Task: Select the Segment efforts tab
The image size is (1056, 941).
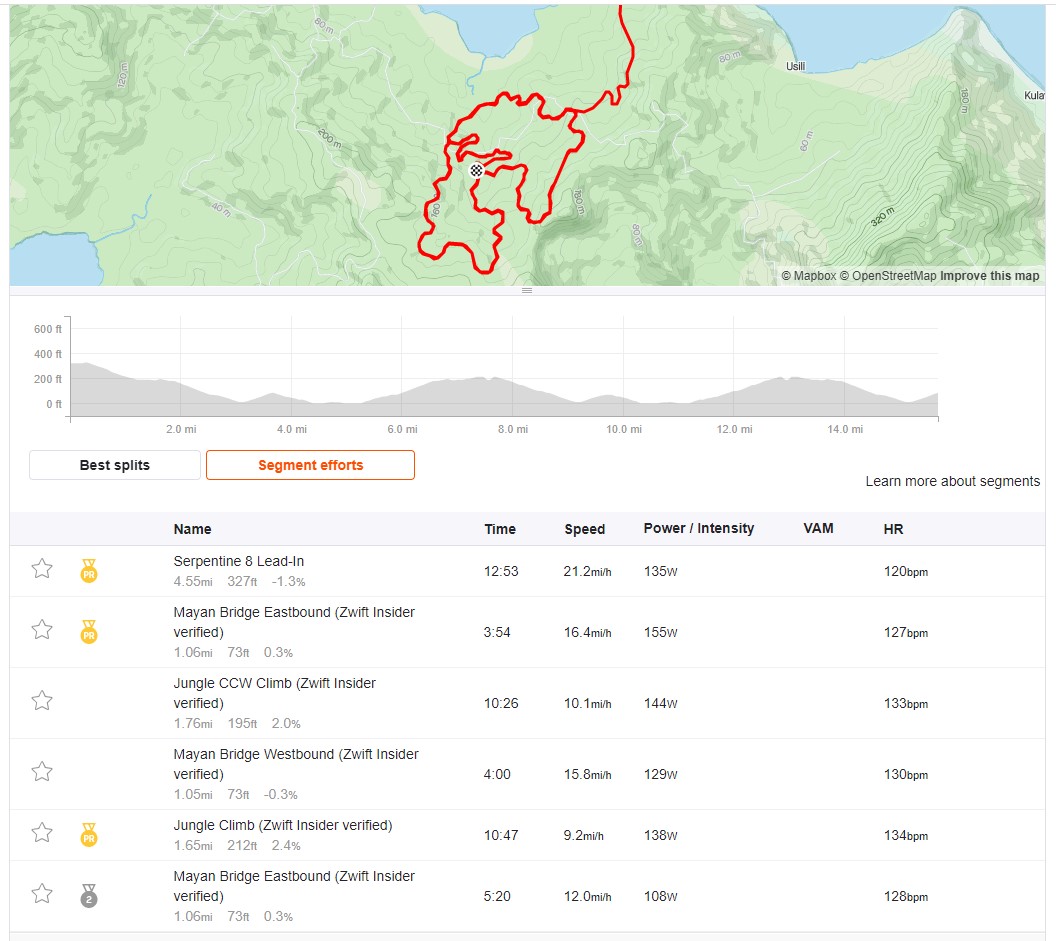Action: (x=310, y=465)
